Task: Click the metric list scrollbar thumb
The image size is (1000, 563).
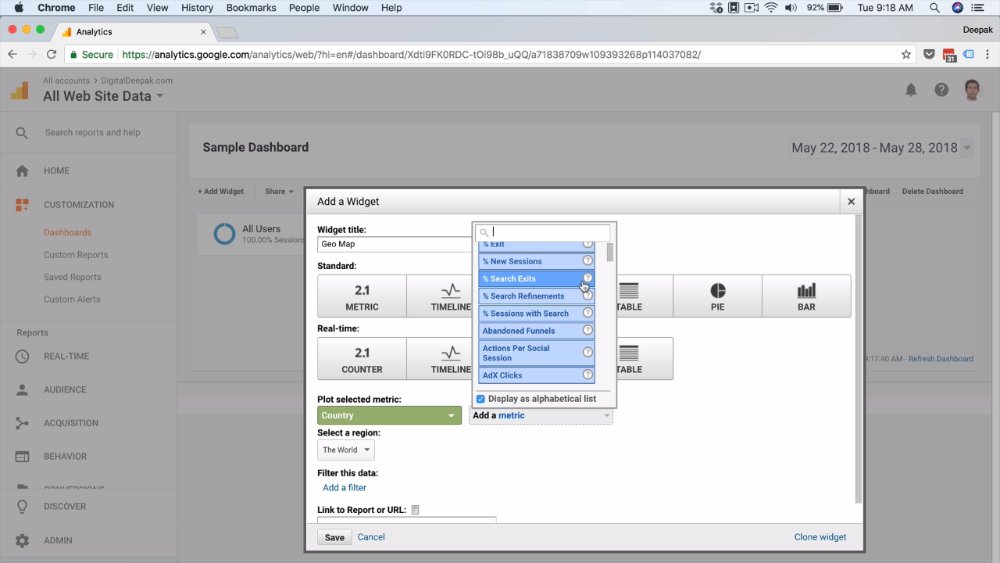Action: (610, 252)
